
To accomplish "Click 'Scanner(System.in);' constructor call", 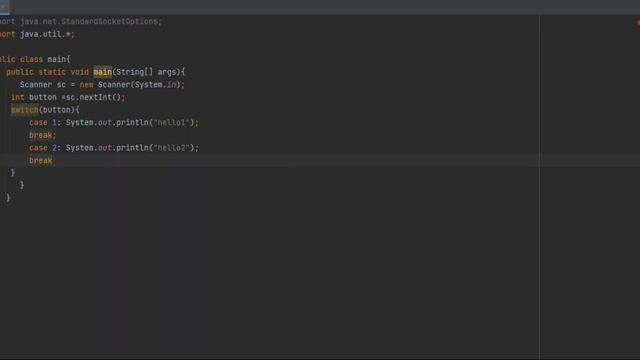I will [x=141, y=85].
